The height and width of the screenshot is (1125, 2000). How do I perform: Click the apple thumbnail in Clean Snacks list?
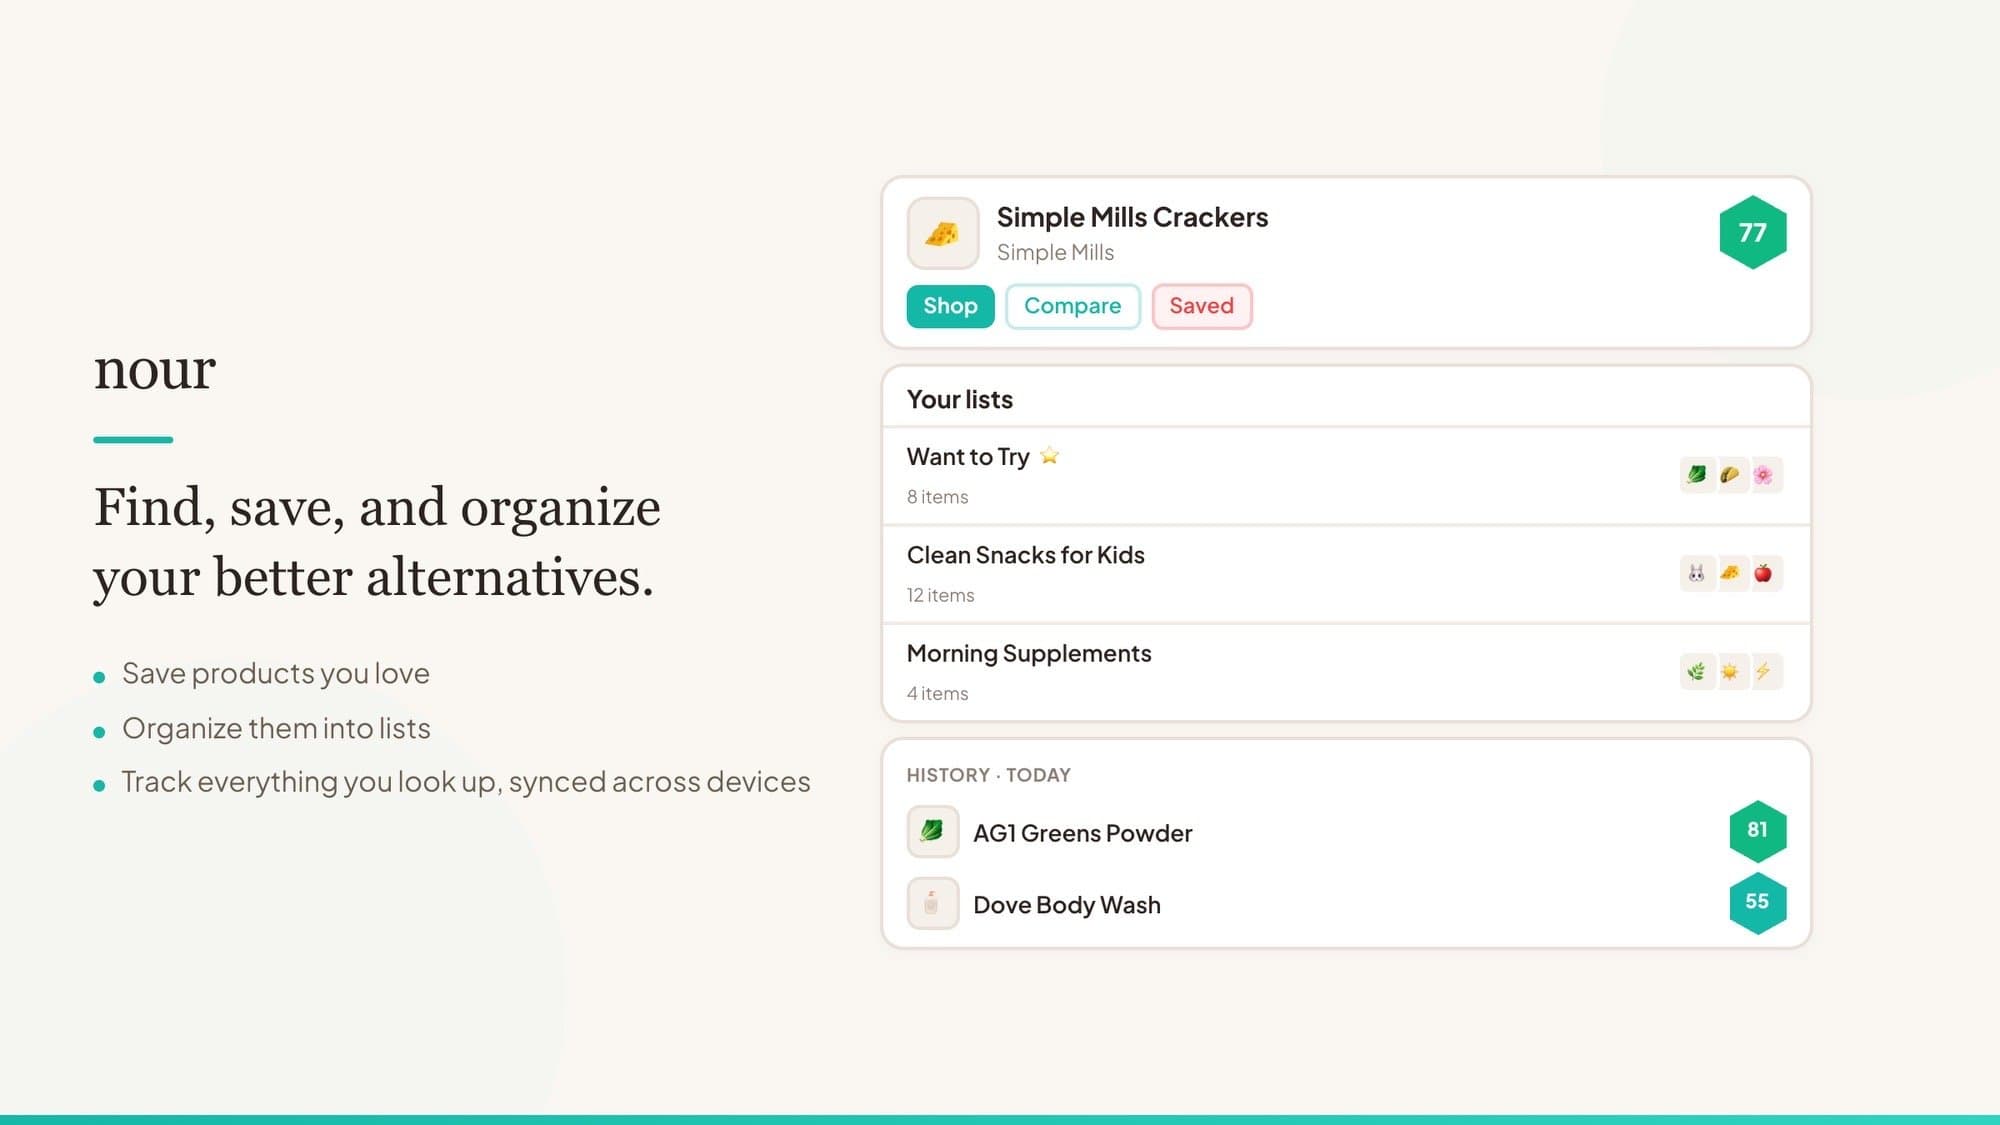click(x=1763, y=573)
